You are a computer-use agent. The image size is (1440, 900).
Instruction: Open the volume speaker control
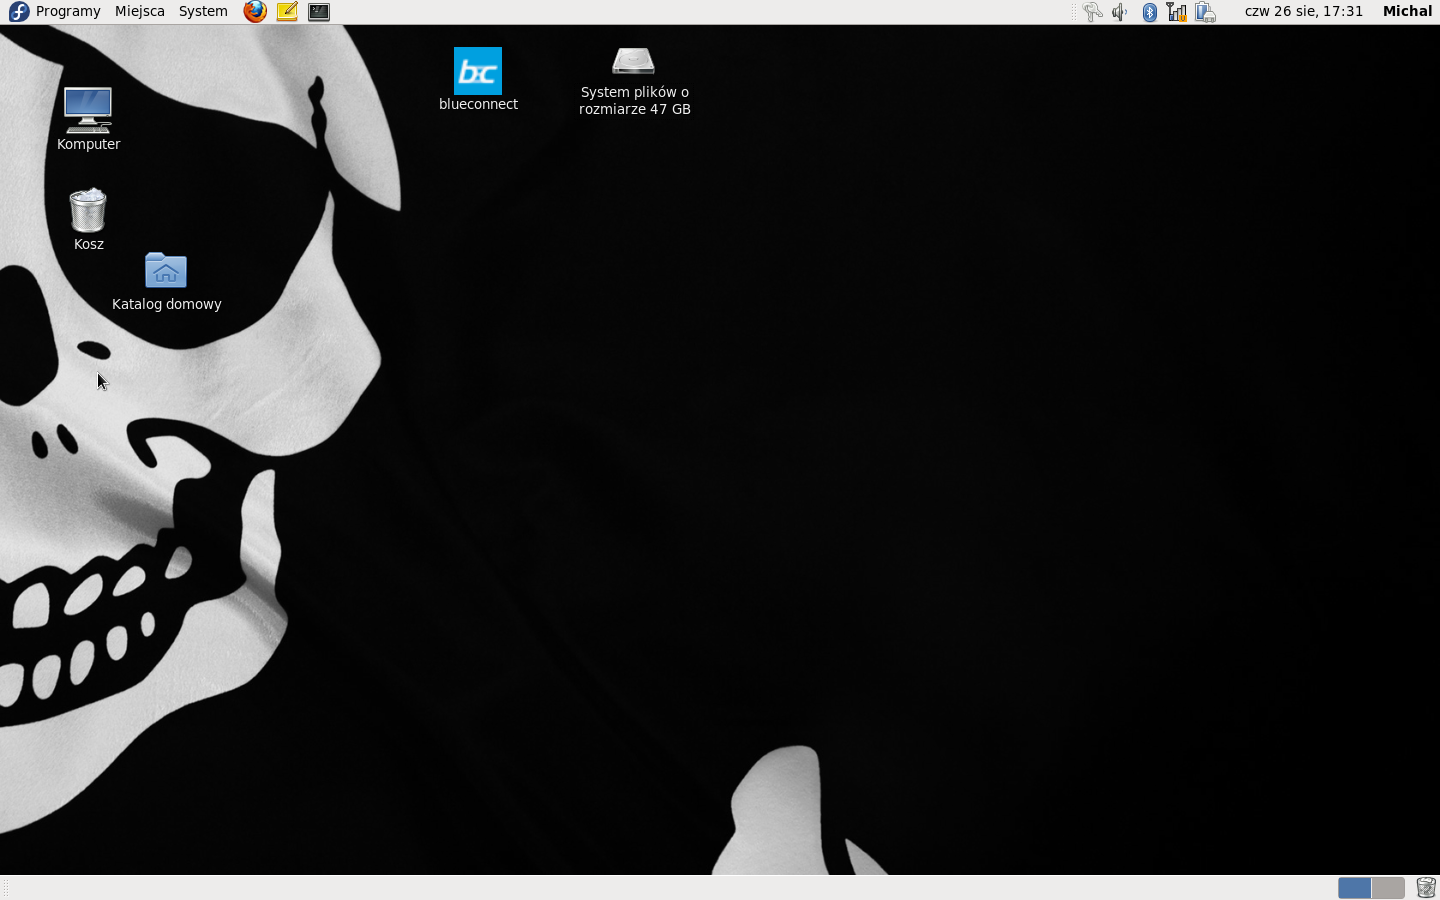(1120, 12)
